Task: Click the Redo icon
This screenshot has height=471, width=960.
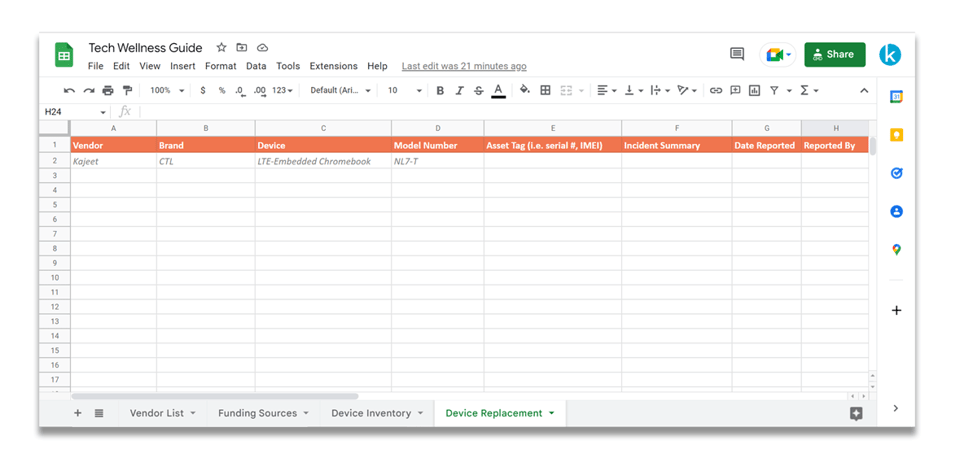Action: point(89,91)
